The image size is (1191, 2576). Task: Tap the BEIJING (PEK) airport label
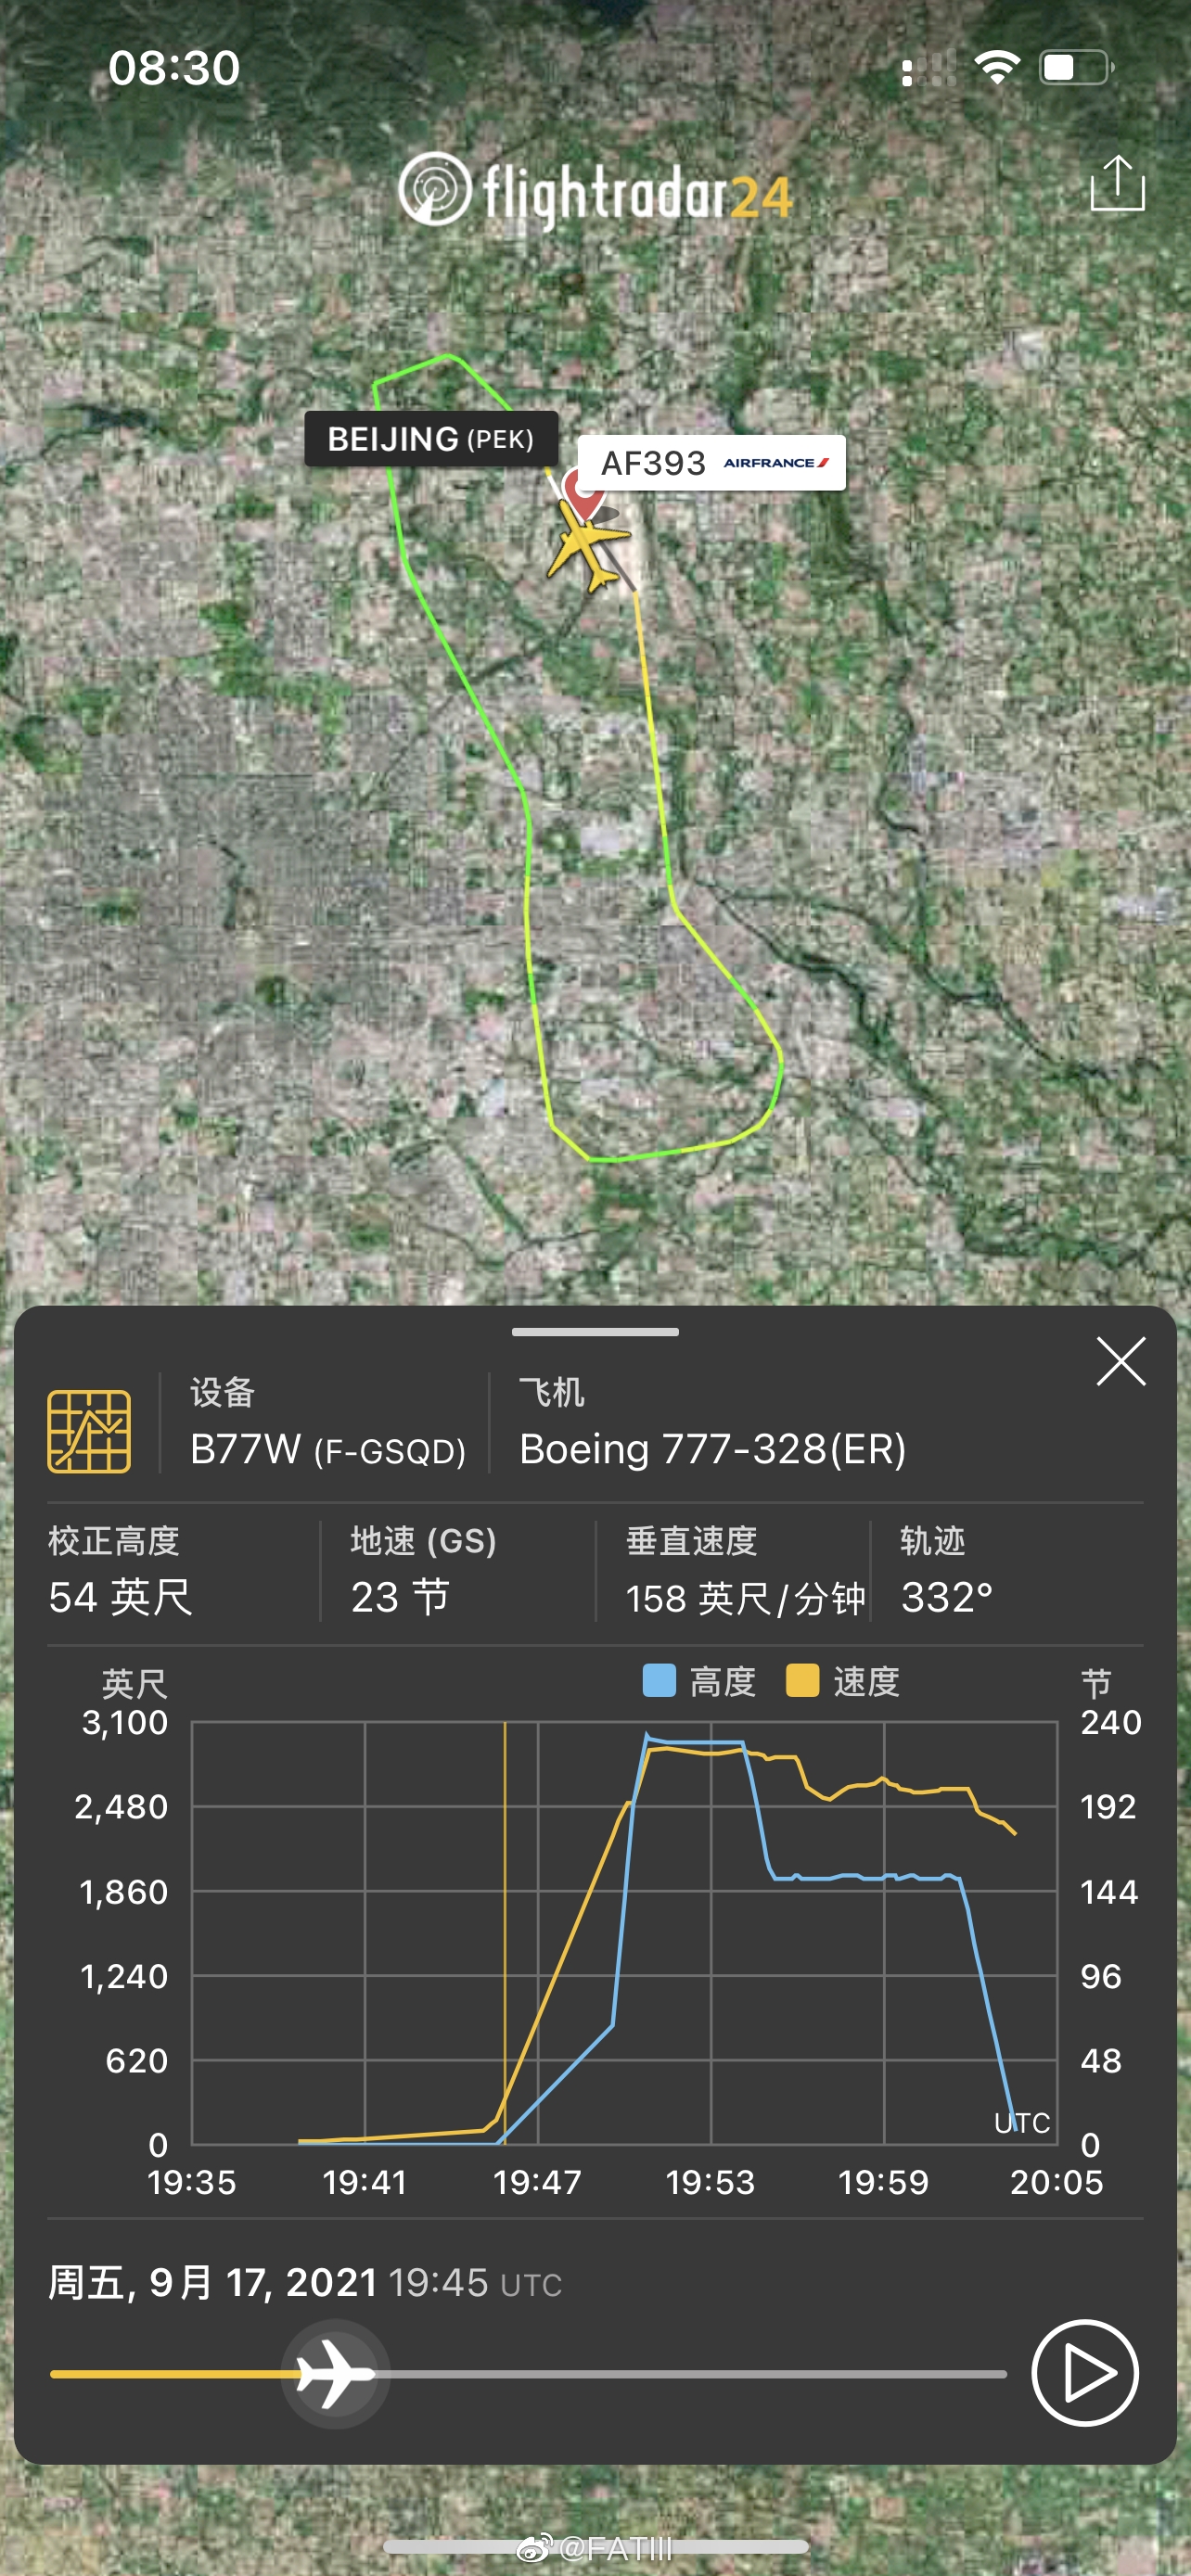coord(430,439)
